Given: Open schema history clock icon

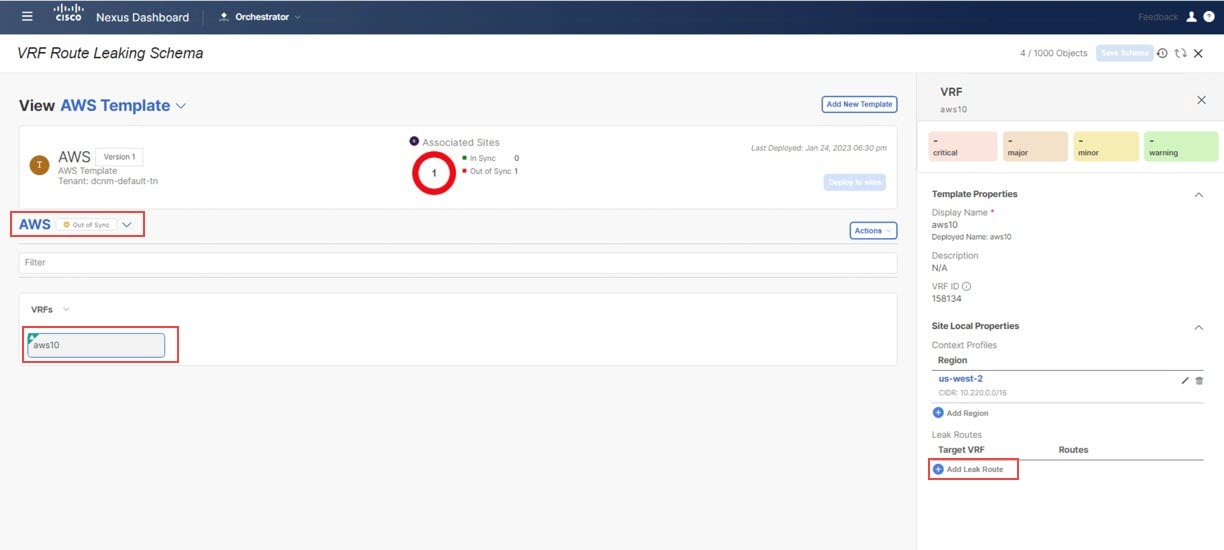Looking at the screenshot, I should pos(1162,53).
